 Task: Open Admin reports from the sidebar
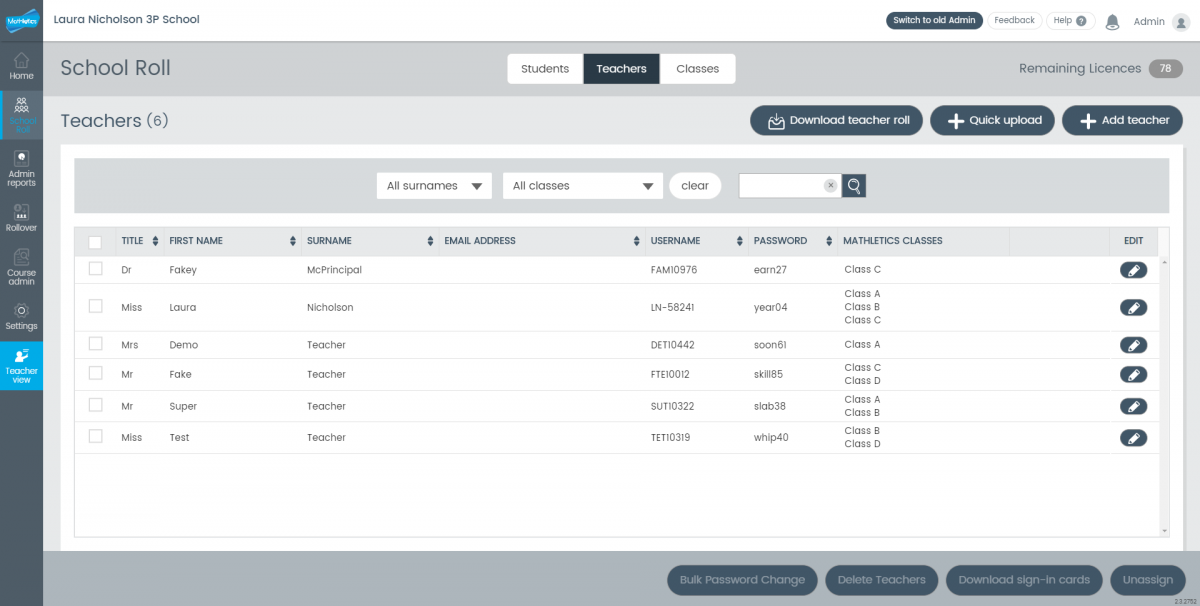coord(21,166)
